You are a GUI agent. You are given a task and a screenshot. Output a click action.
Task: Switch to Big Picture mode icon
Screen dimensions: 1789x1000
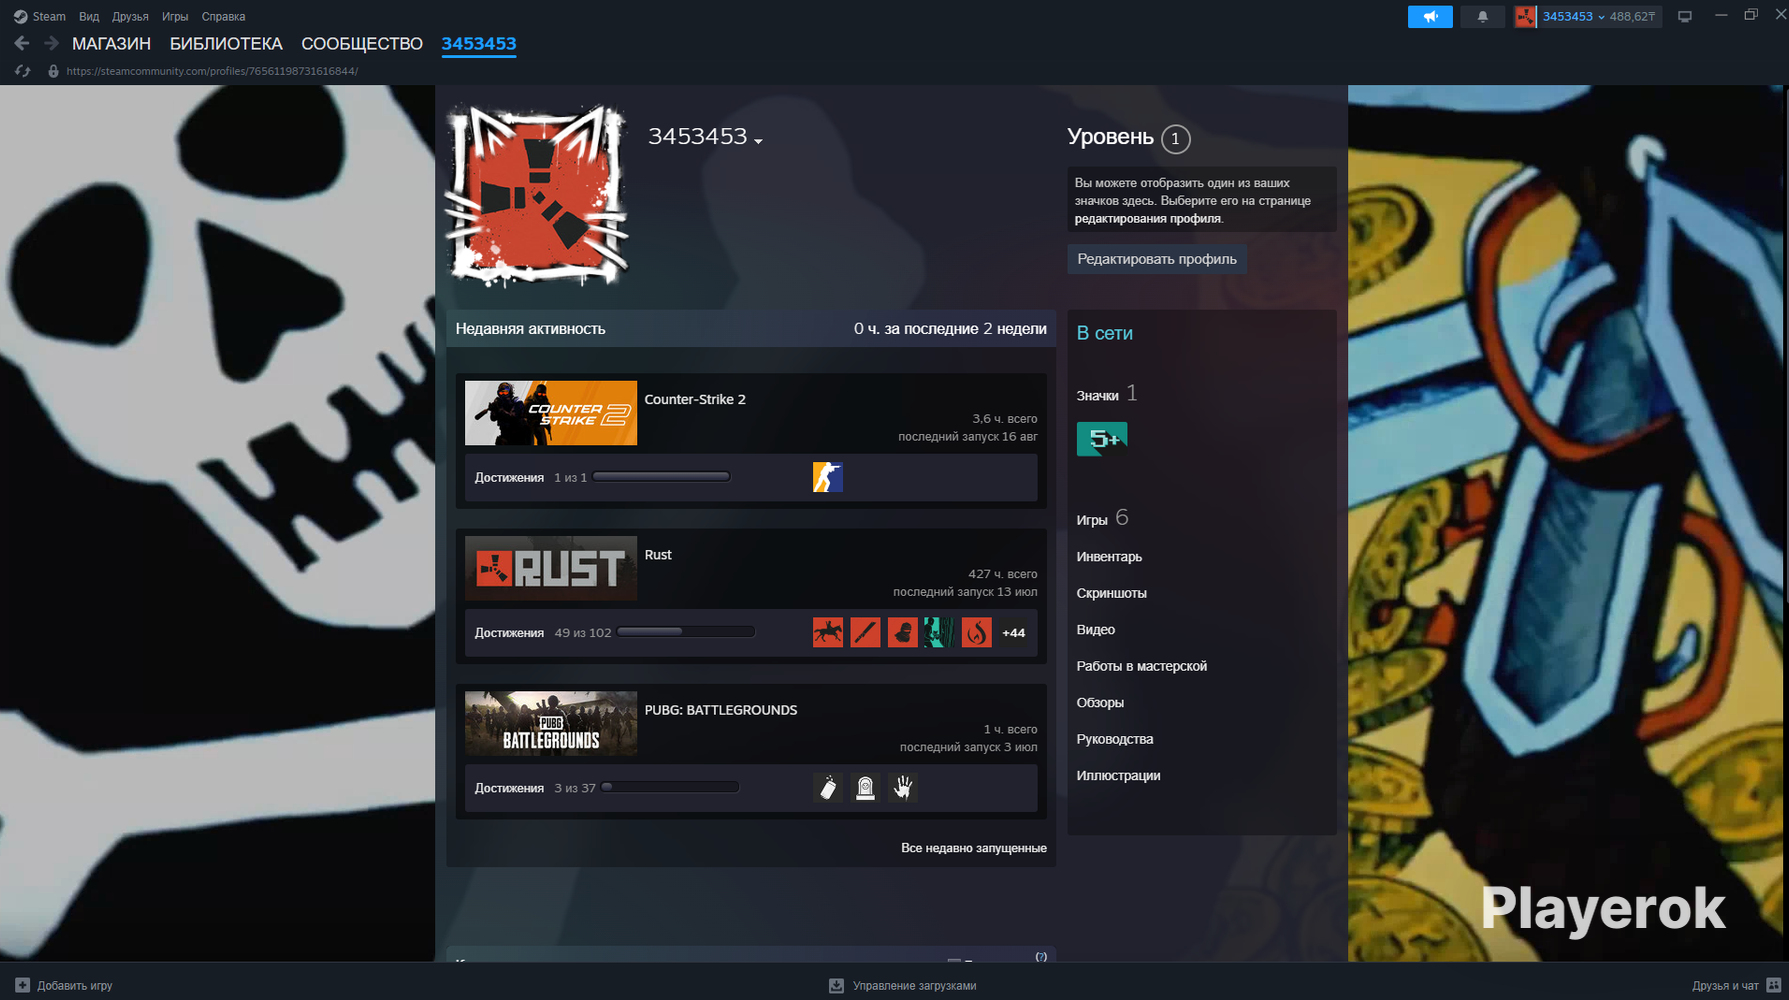1685,17
